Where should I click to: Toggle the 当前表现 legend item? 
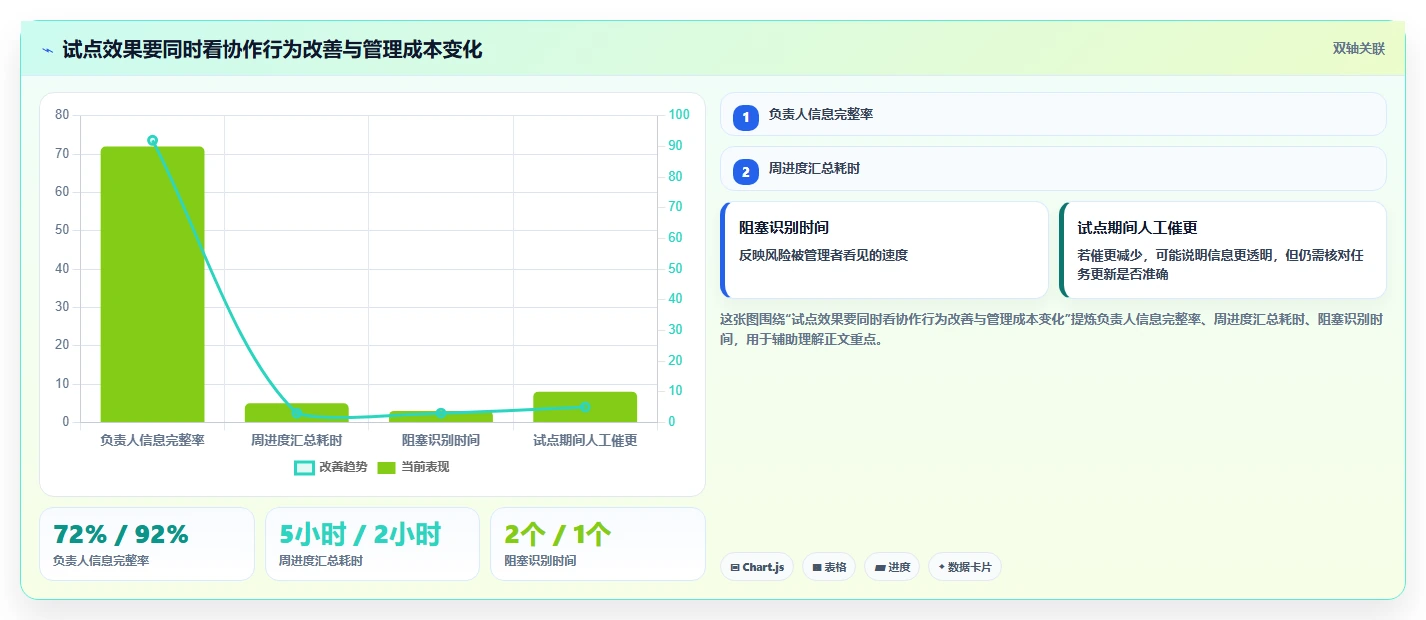(x=413, y=467)
